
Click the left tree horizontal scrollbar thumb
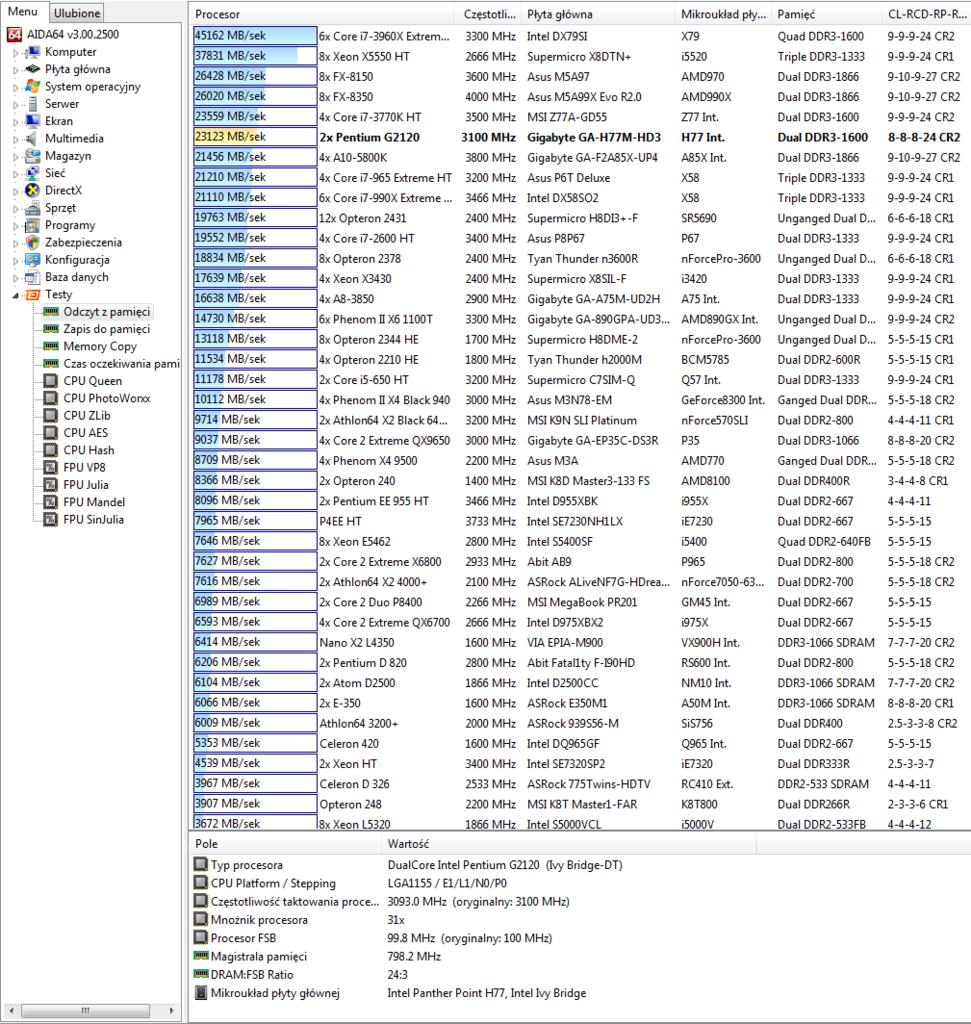pos(86,1010)
